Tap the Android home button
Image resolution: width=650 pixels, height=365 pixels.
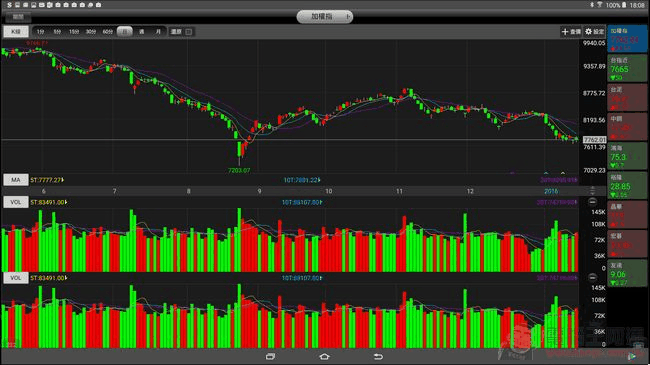pos(325,356)
